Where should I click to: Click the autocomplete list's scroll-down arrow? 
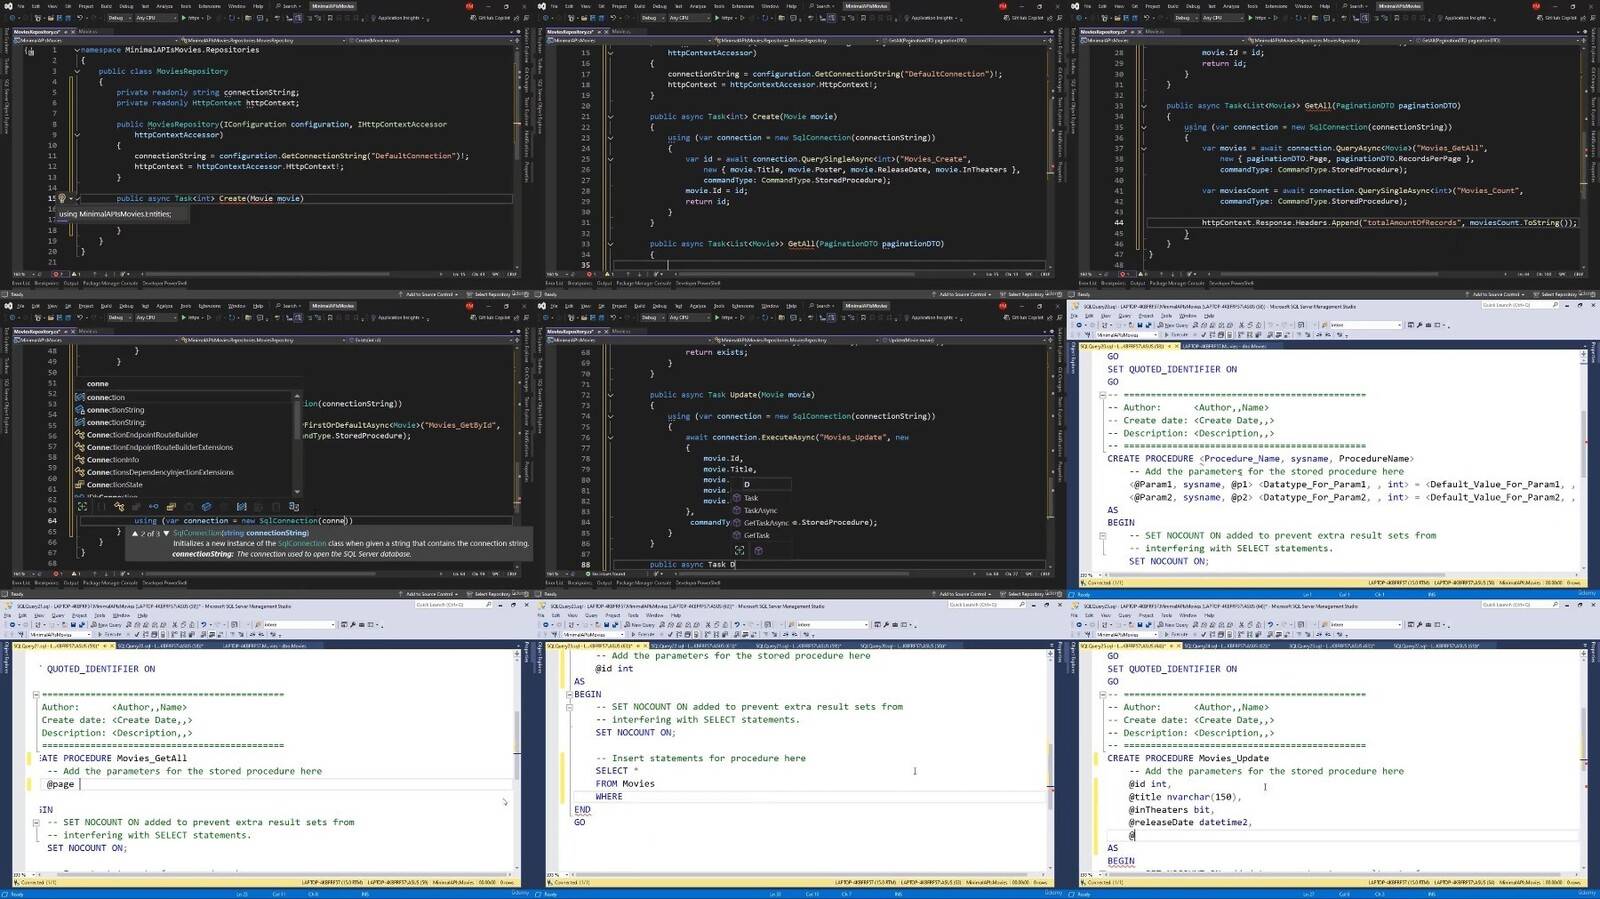coord(297,492)
